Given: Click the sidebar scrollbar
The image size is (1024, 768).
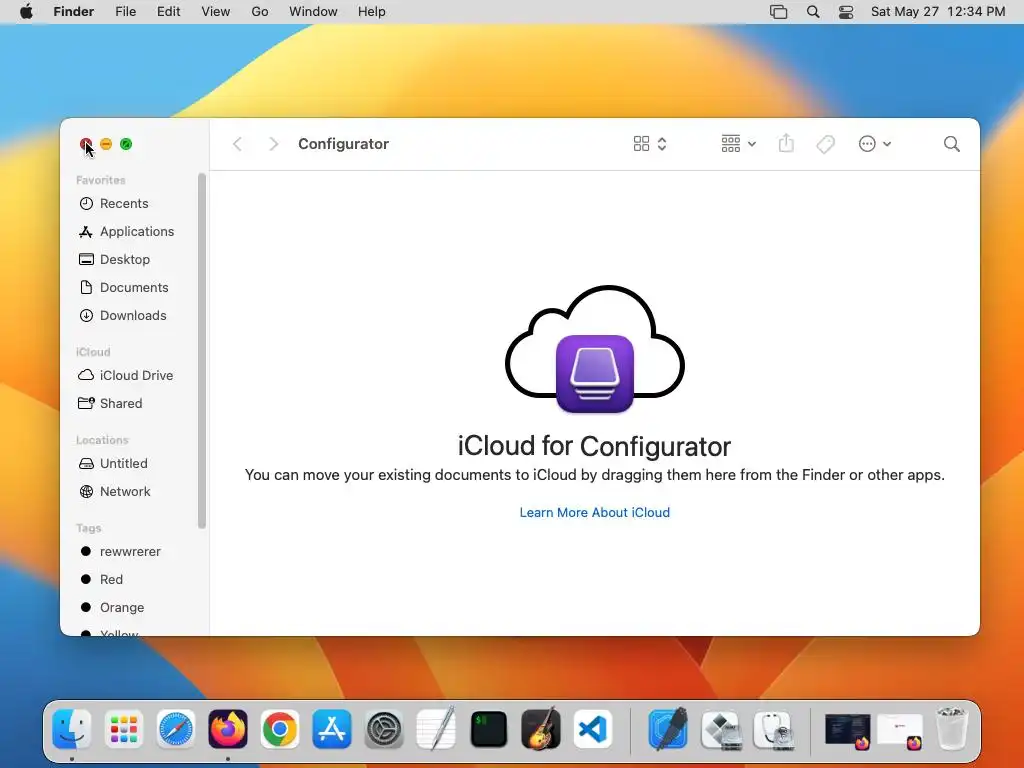Looking at the screenshot, I should (x=202, y=351).
